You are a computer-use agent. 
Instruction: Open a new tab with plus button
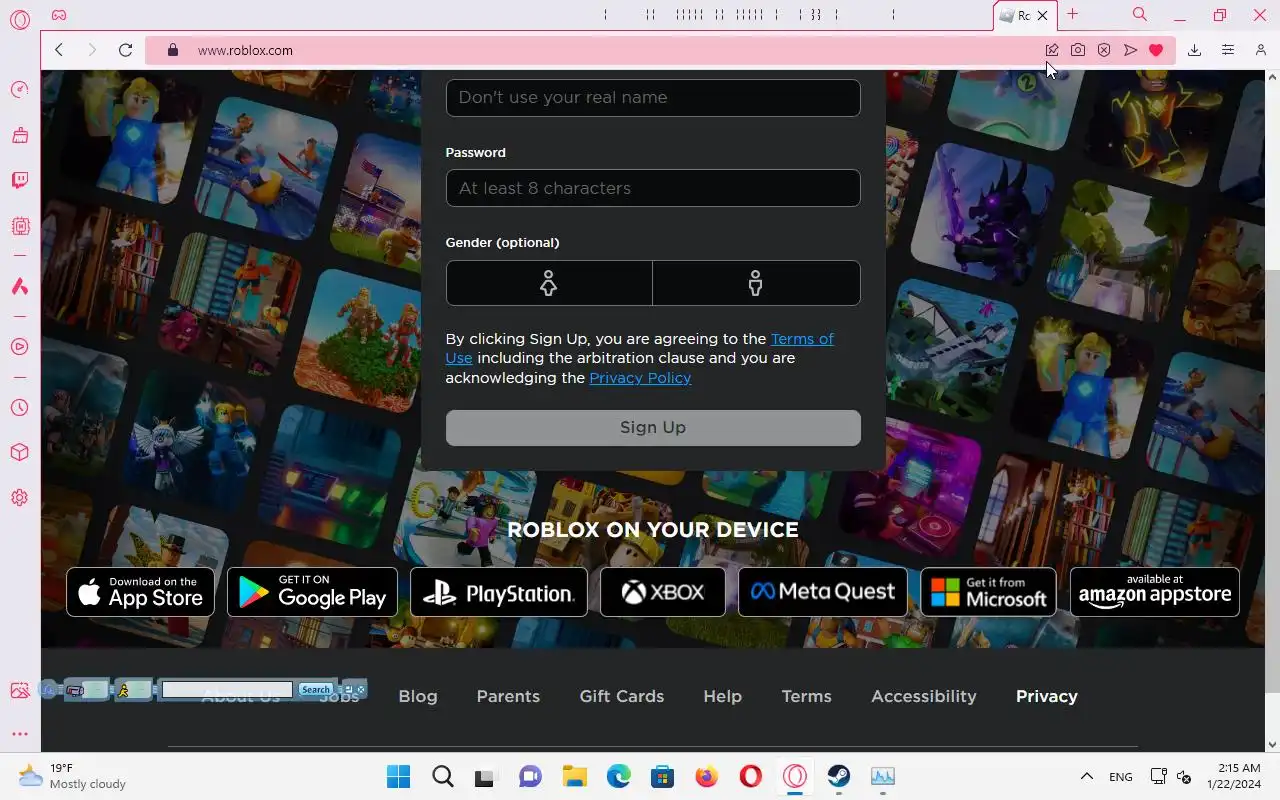pyautogui.click(x=1072, y=14)
